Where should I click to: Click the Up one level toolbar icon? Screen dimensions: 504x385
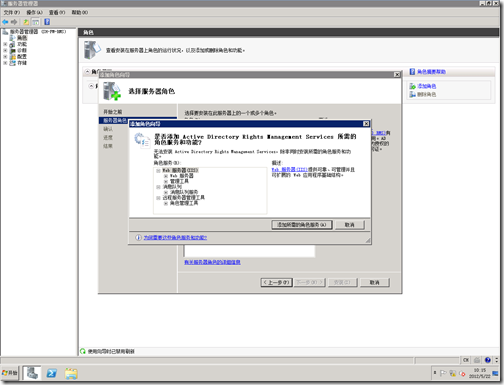(x=26, y=22)
